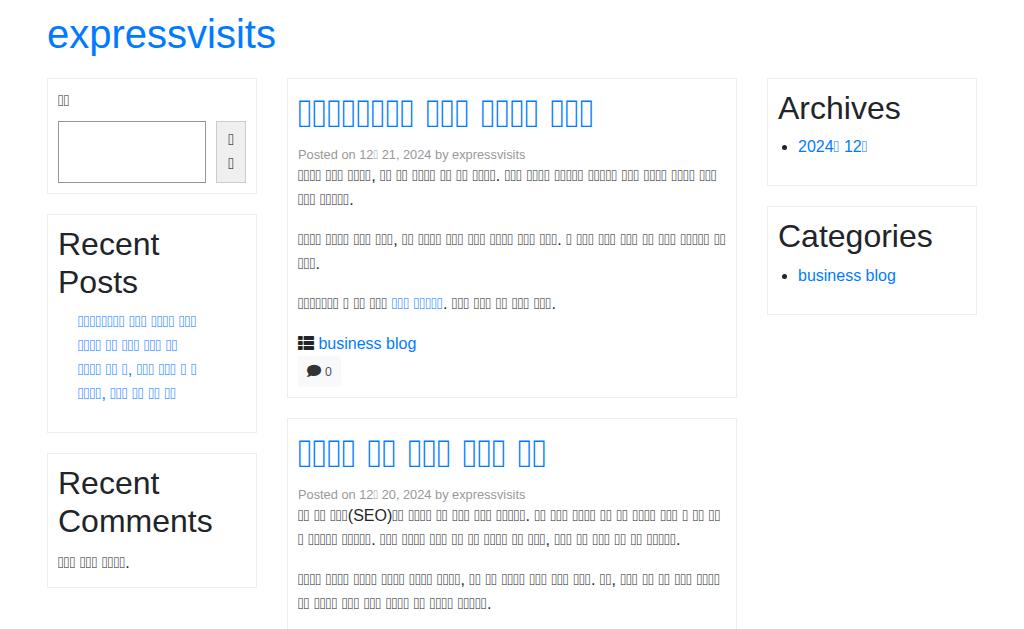Click the list icon beside business blog
Viewport: 1024px width, 629px height.
click(x=306, y=343)
